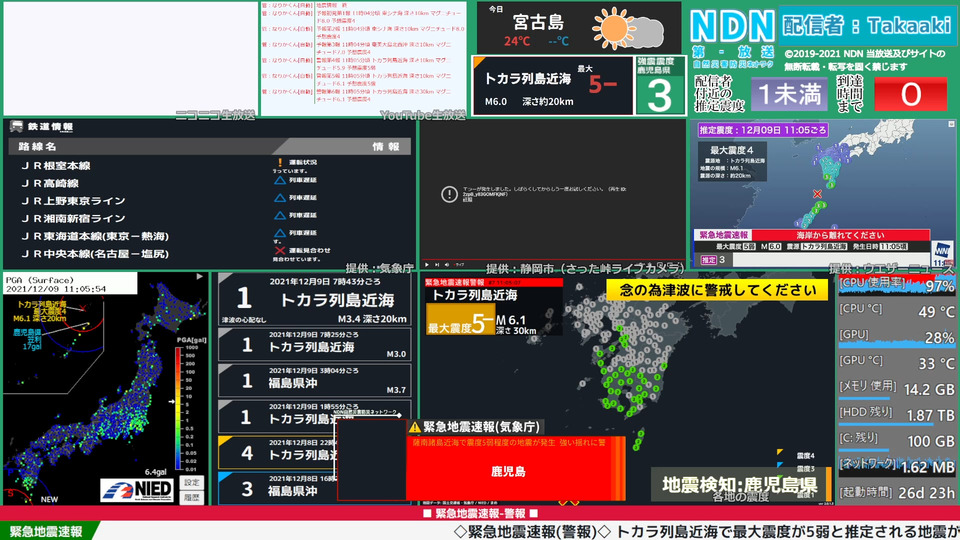Click the green 強震震度 3 box
Screen dimensions: 960x540
pyautogui.click(x=659, y=86)
